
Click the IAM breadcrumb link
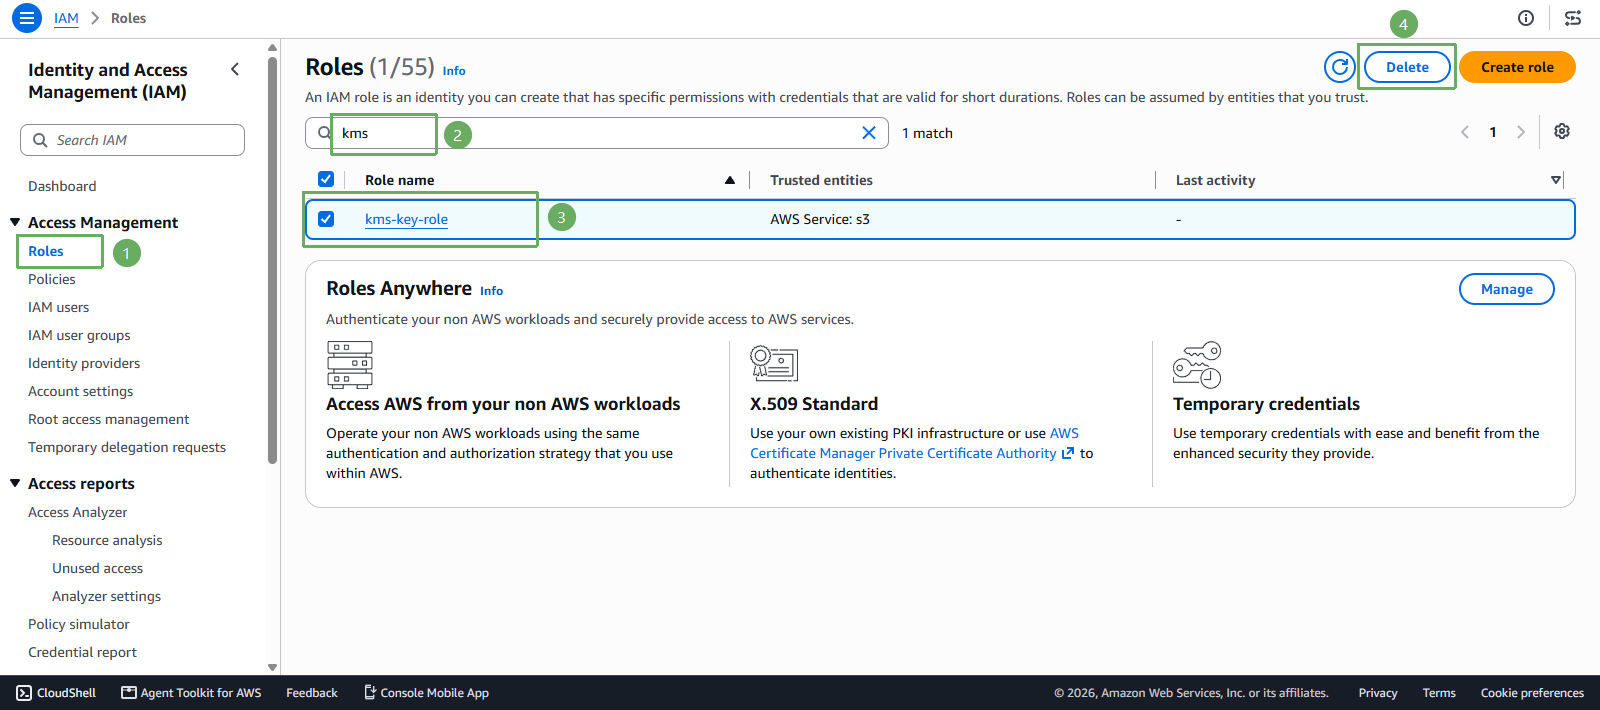(x=66, y=18)
